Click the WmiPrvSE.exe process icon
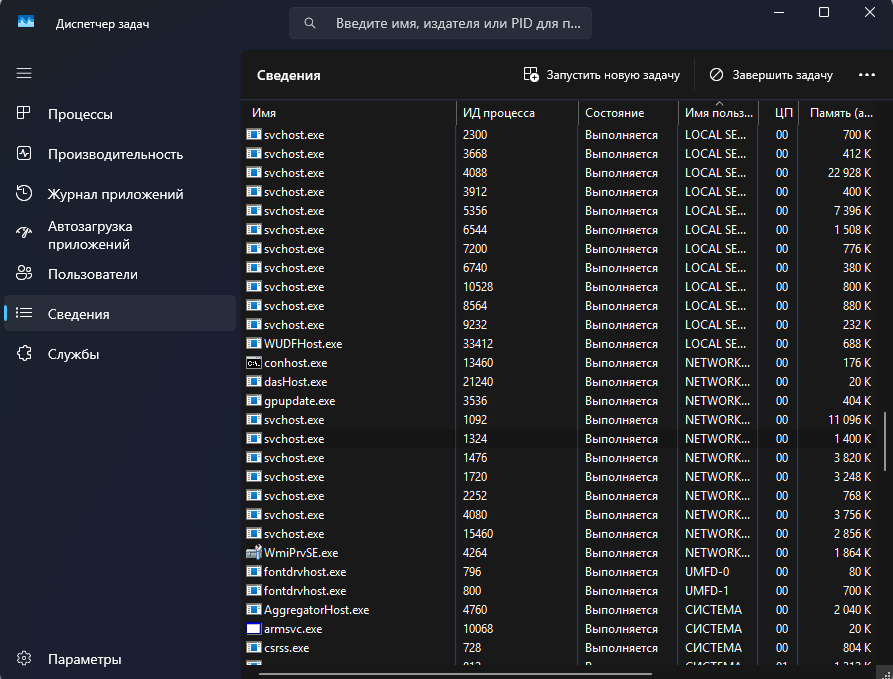 [253, 553]
